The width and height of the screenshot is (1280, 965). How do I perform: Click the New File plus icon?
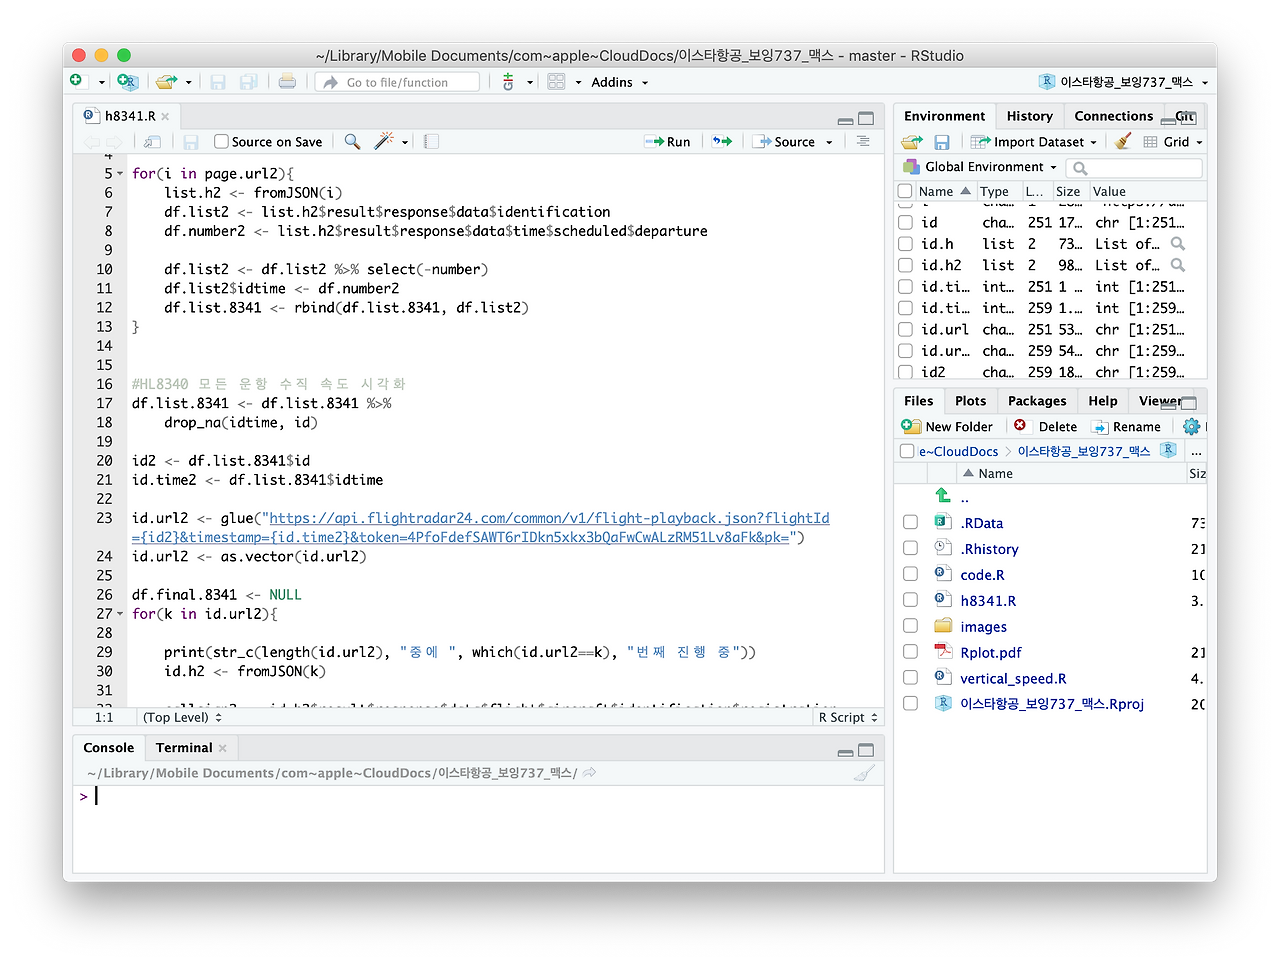pyautogui.click(x=76, y=81)
